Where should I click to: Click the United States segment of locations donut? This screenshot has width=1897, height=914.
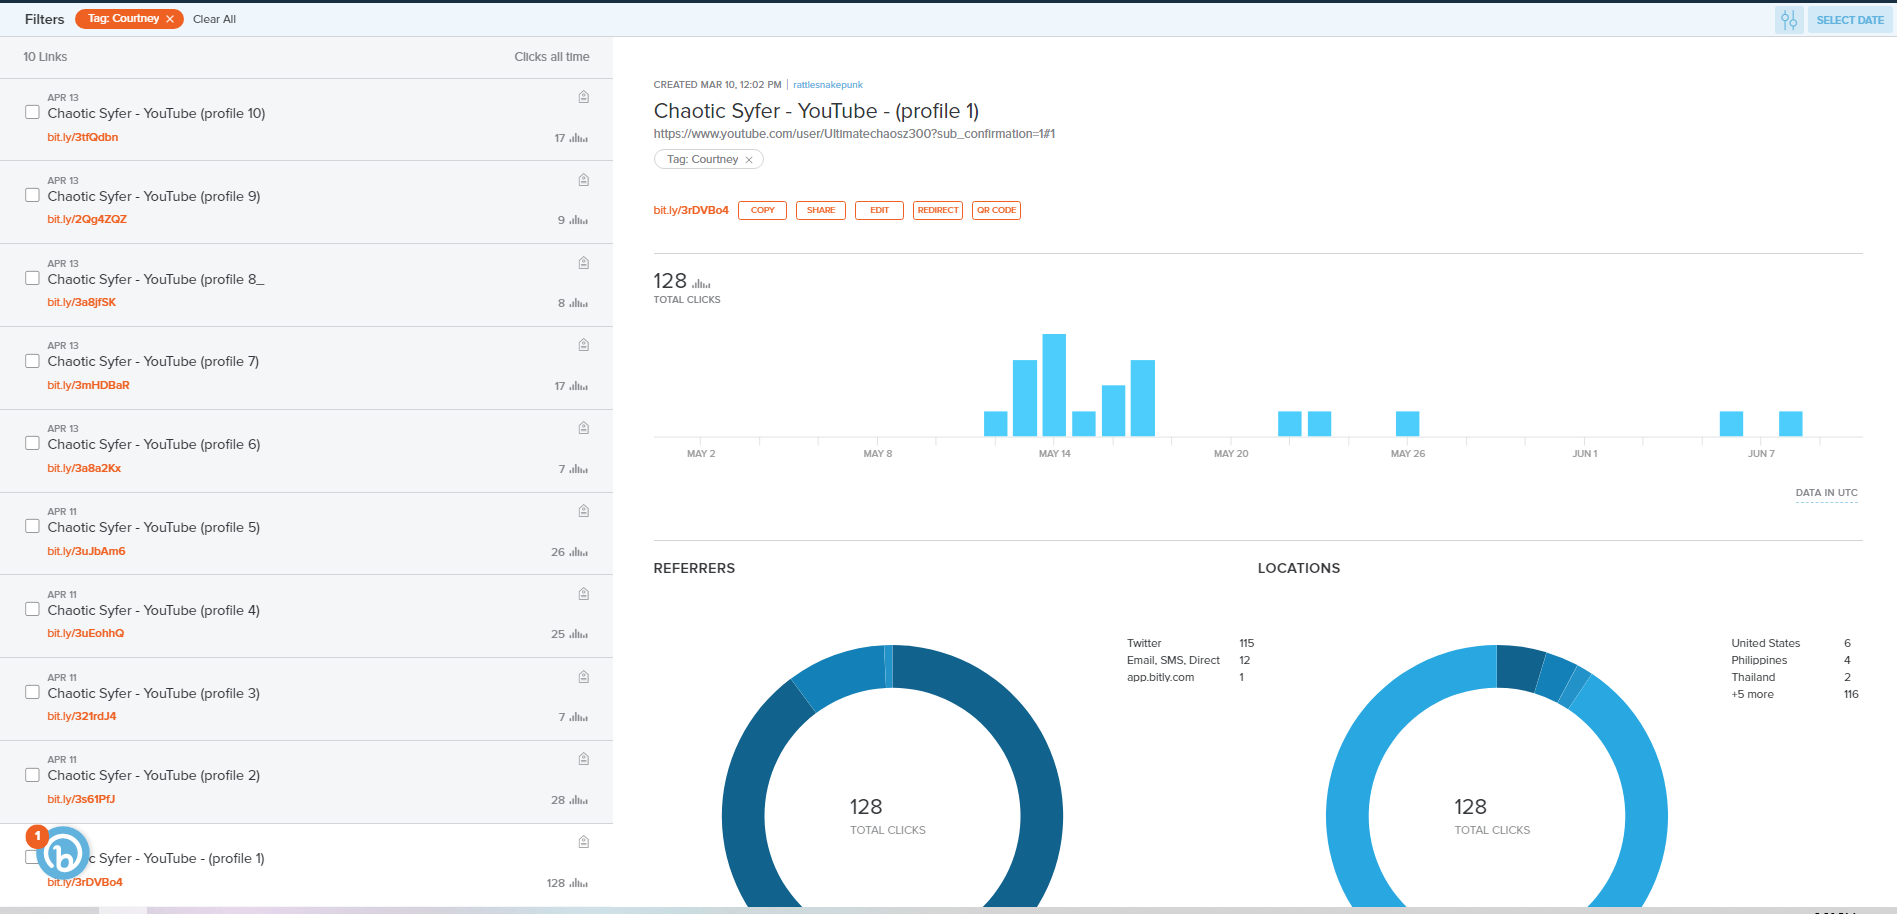point(1519,668)
